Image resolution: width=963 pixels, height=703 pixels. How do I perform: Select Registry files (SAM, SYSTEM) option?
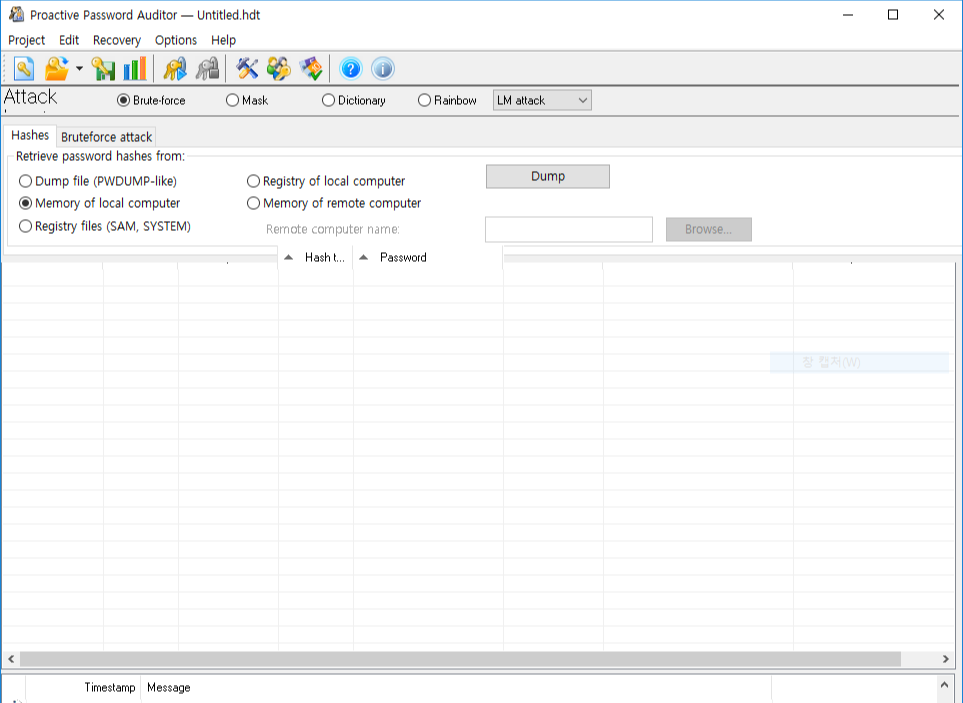tap(105, 227)
